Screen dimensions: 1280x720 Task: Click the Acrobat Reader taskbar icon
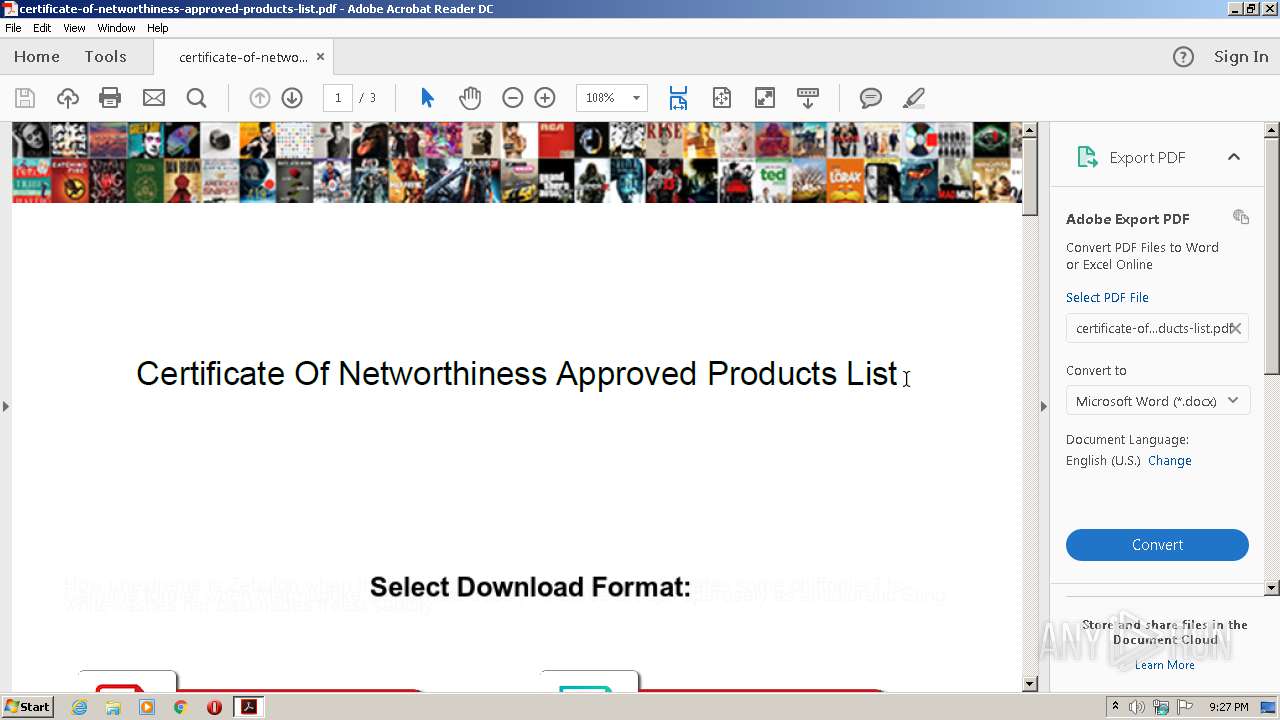(248, 707)
